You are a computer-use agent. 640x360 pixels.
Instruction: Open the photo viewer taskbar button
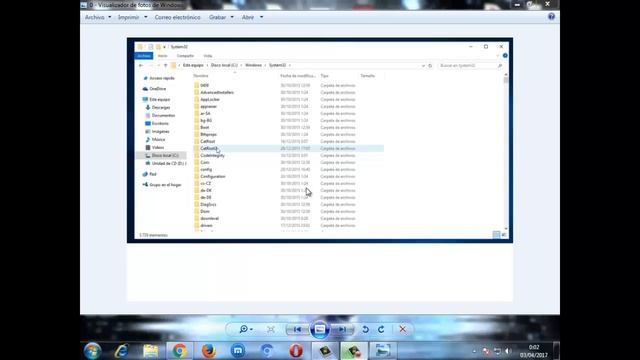point(382,351)
